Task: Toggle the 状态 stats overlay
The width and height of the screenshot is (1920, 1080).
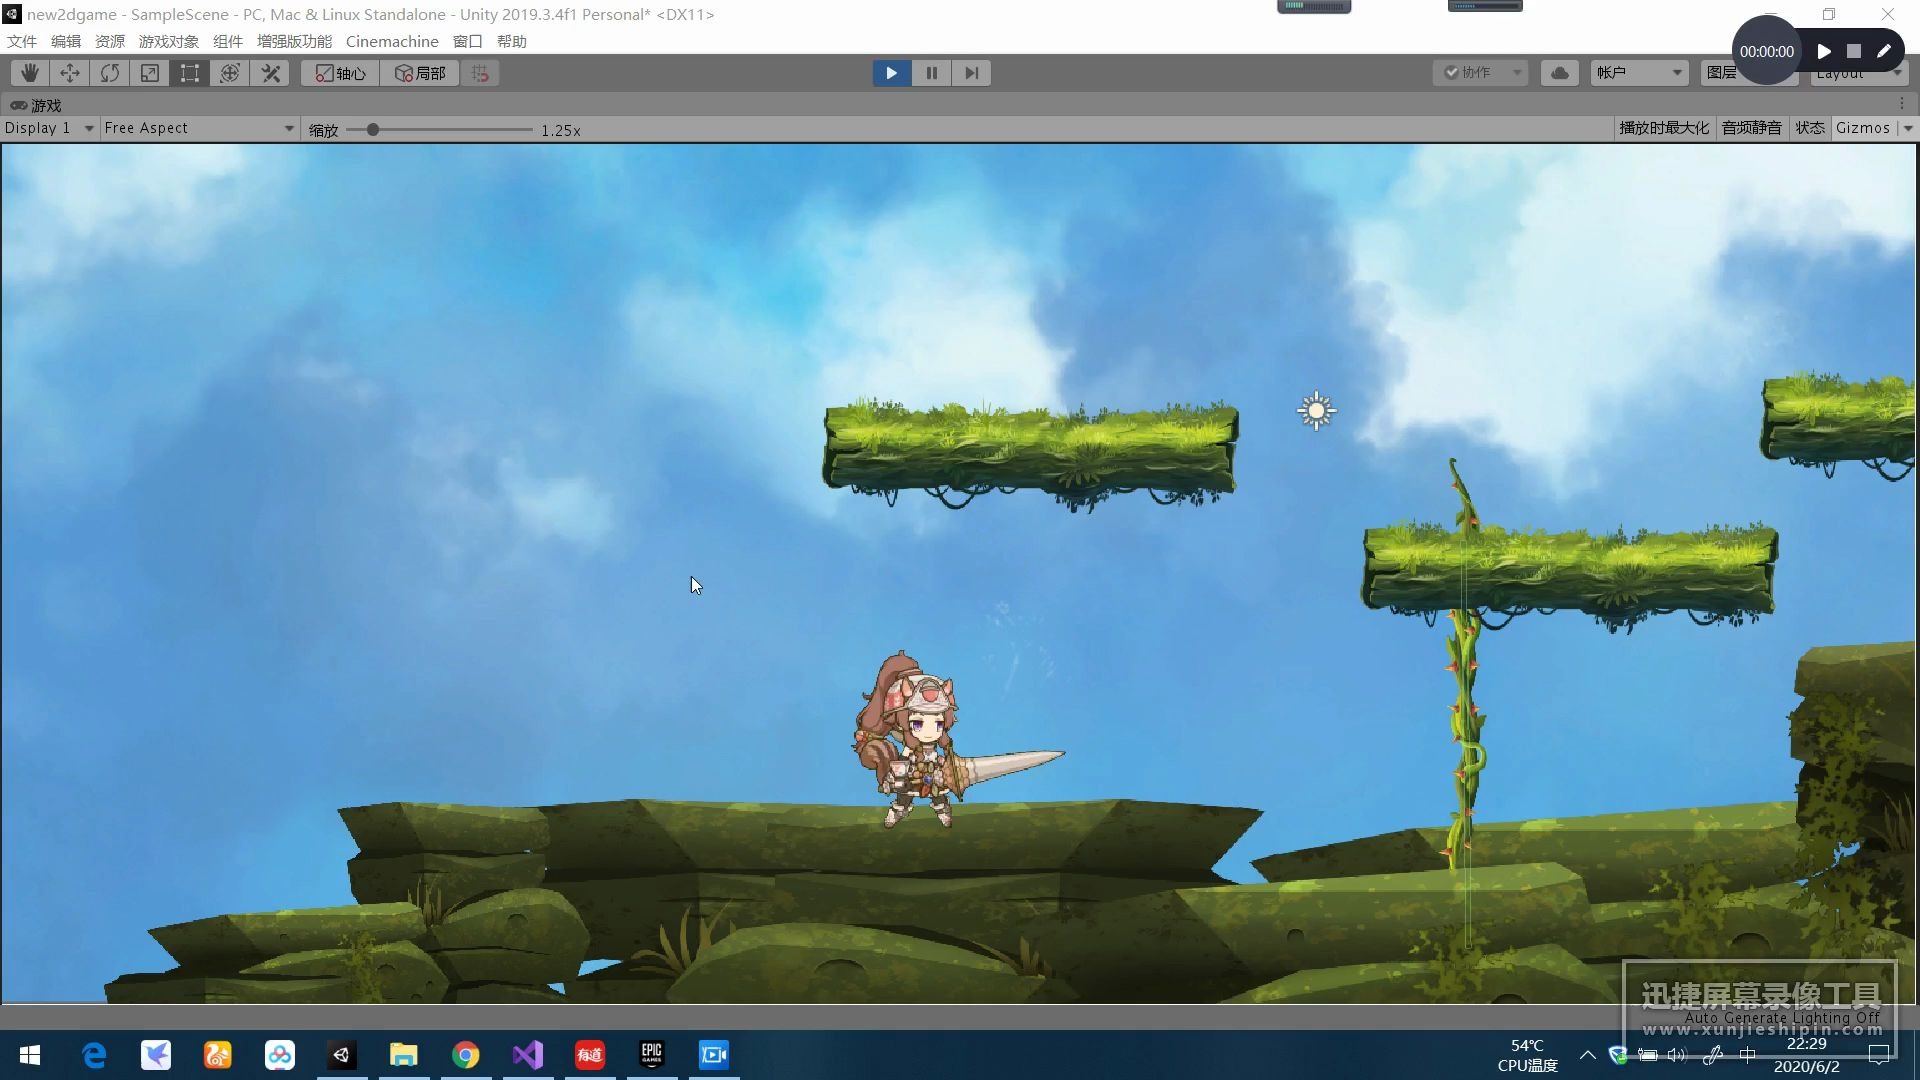Action: (1810, 128)
